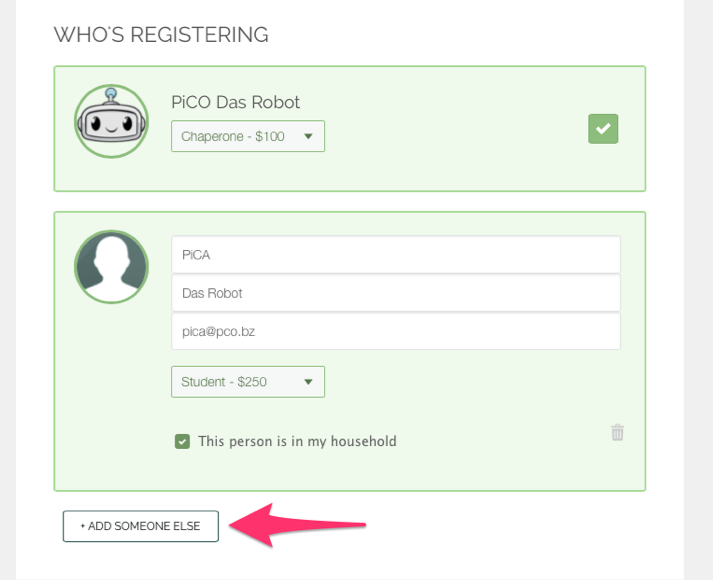713x580 pixels.
Task: Uncheck the green checkmark for PiCO Das Robot
Action: (x=603, y=129)
